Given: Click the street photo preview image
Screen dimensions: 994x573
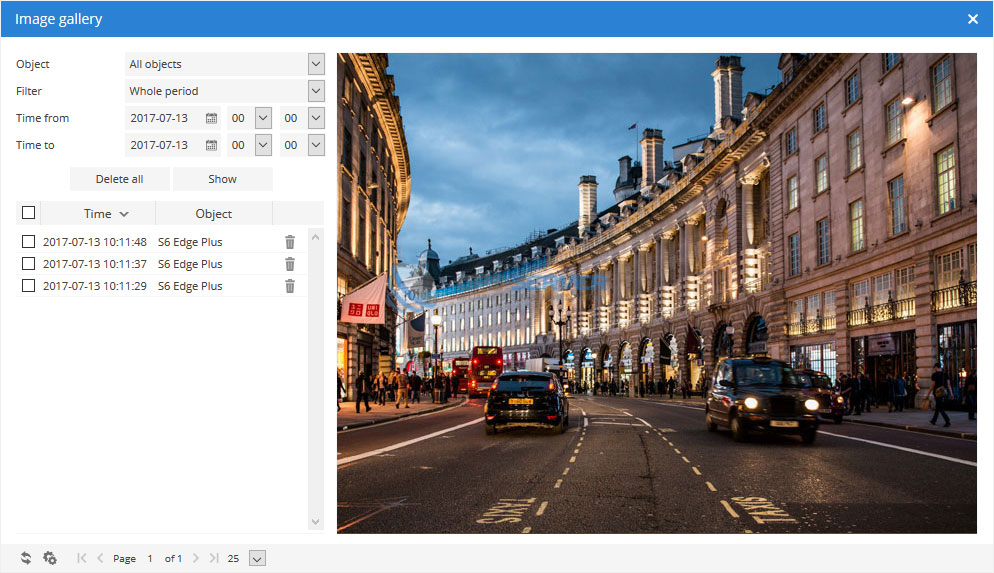Looking at the screenshot, I should point(656,293).
